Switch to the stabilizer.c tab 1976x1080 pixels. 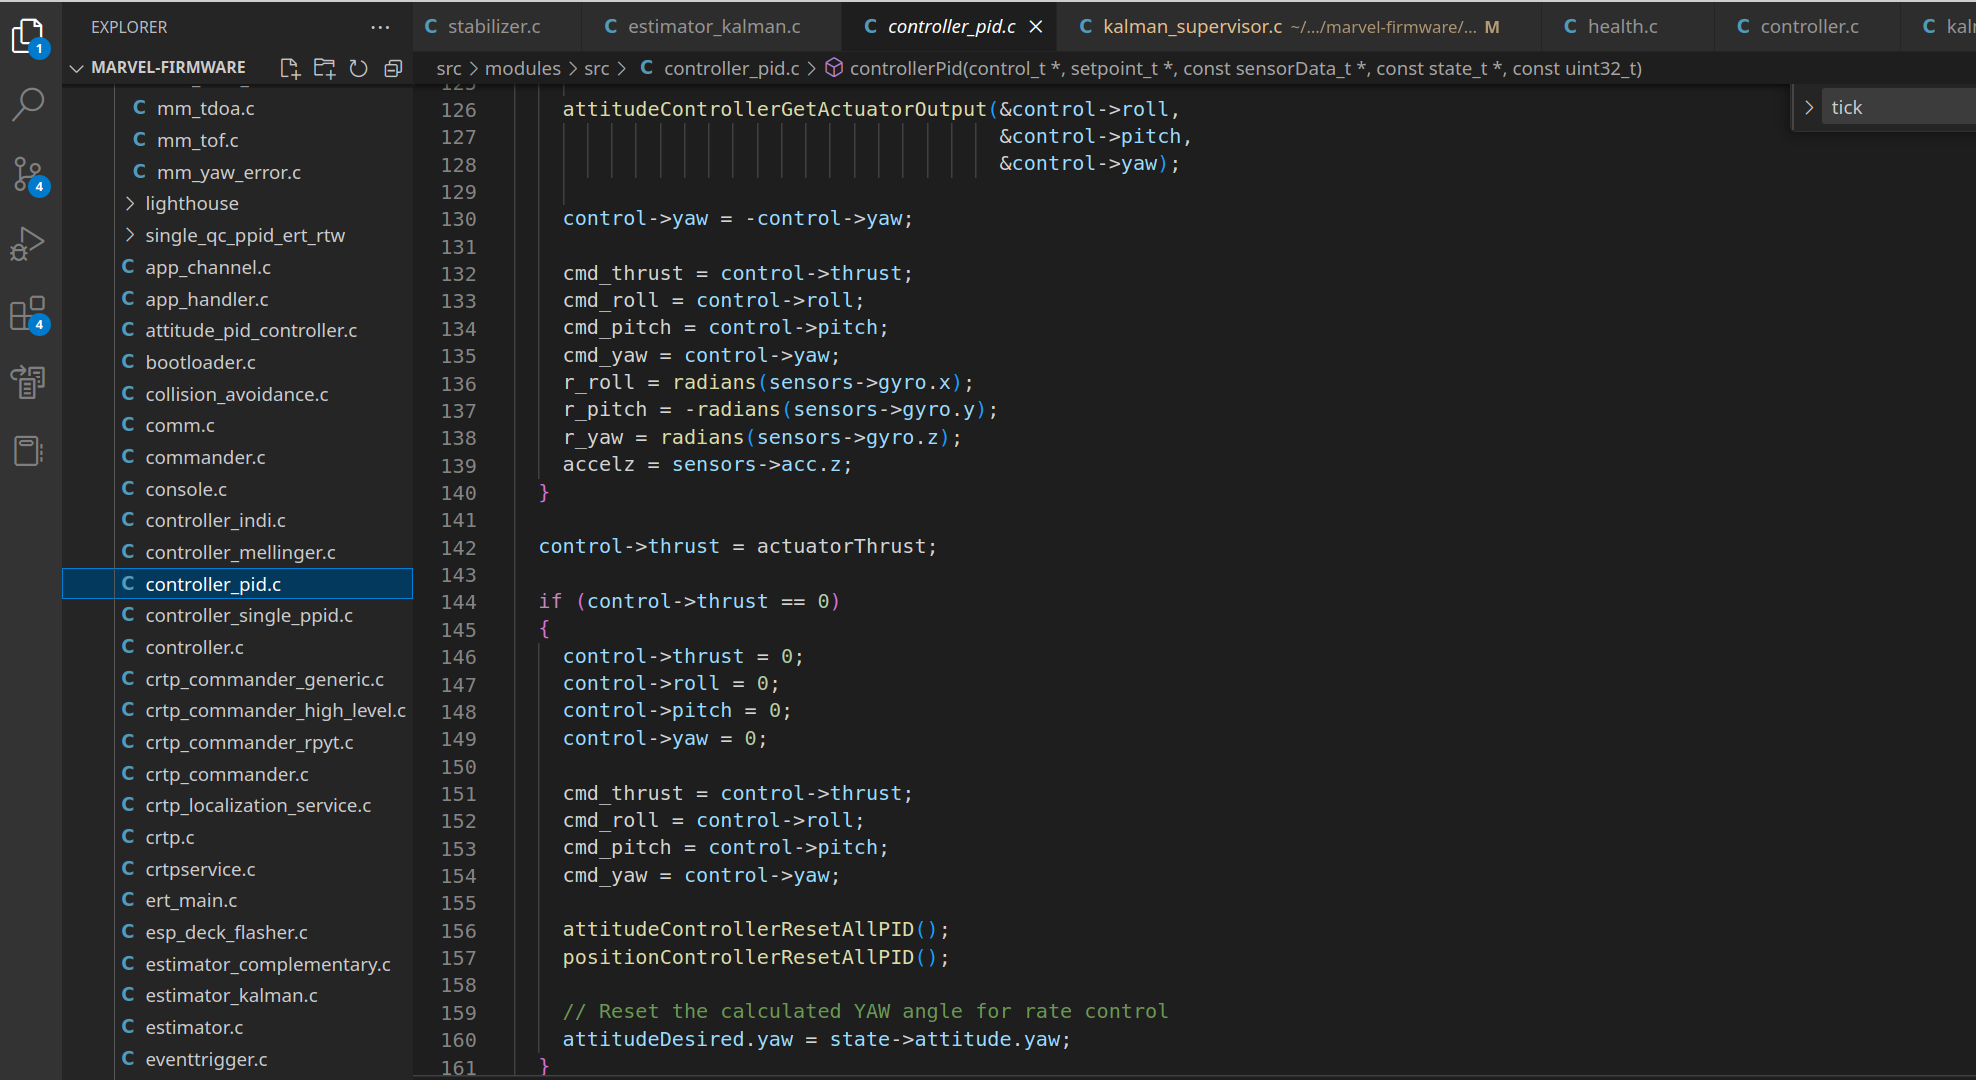pyautogui.click(x=496, y=26)
